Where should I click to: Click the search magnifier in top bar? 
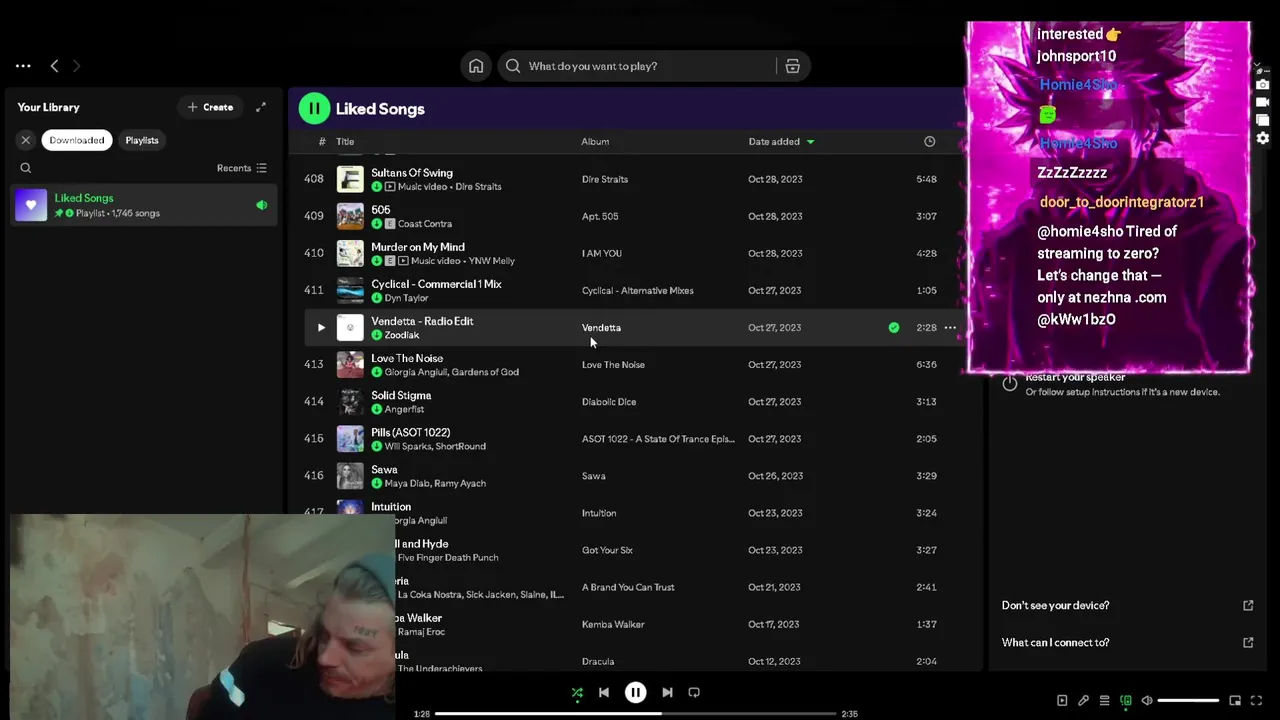click(513, 66)
